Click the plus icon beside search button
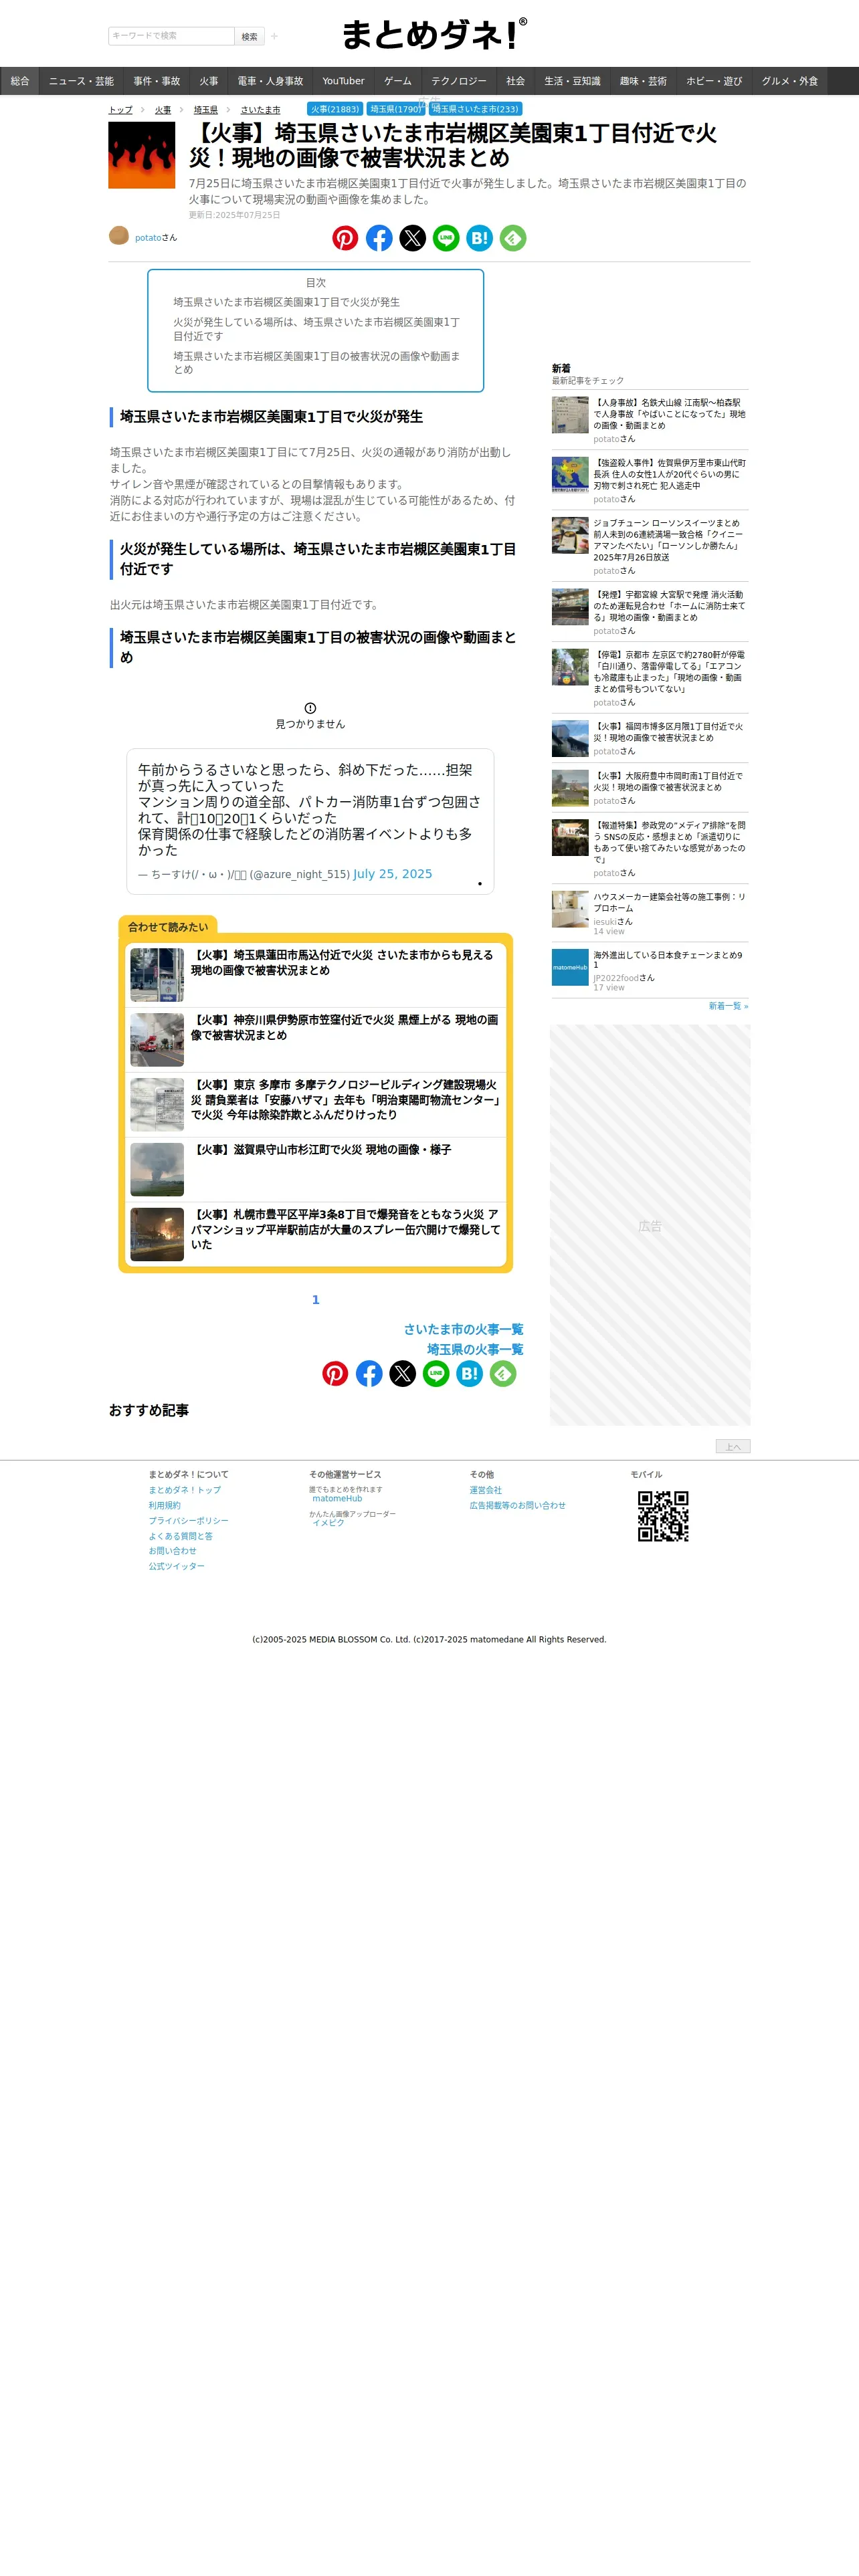 (274, 36)
